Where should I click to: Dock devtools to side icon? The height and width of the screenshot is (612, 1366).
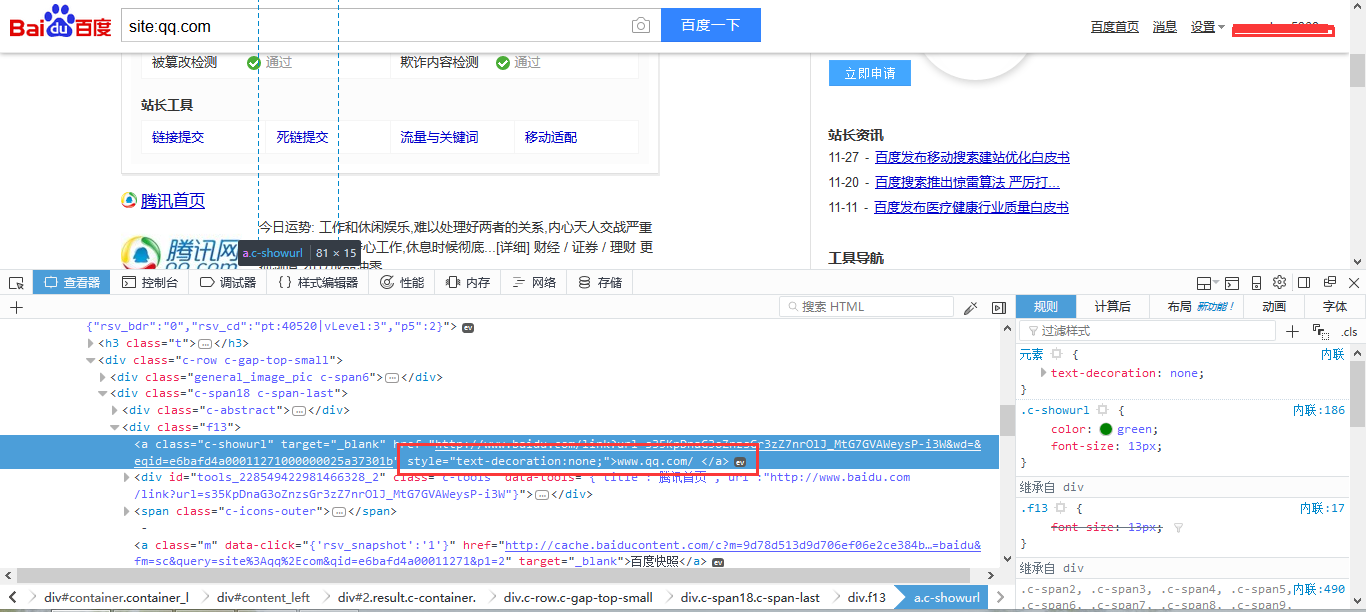[1304, 283]
